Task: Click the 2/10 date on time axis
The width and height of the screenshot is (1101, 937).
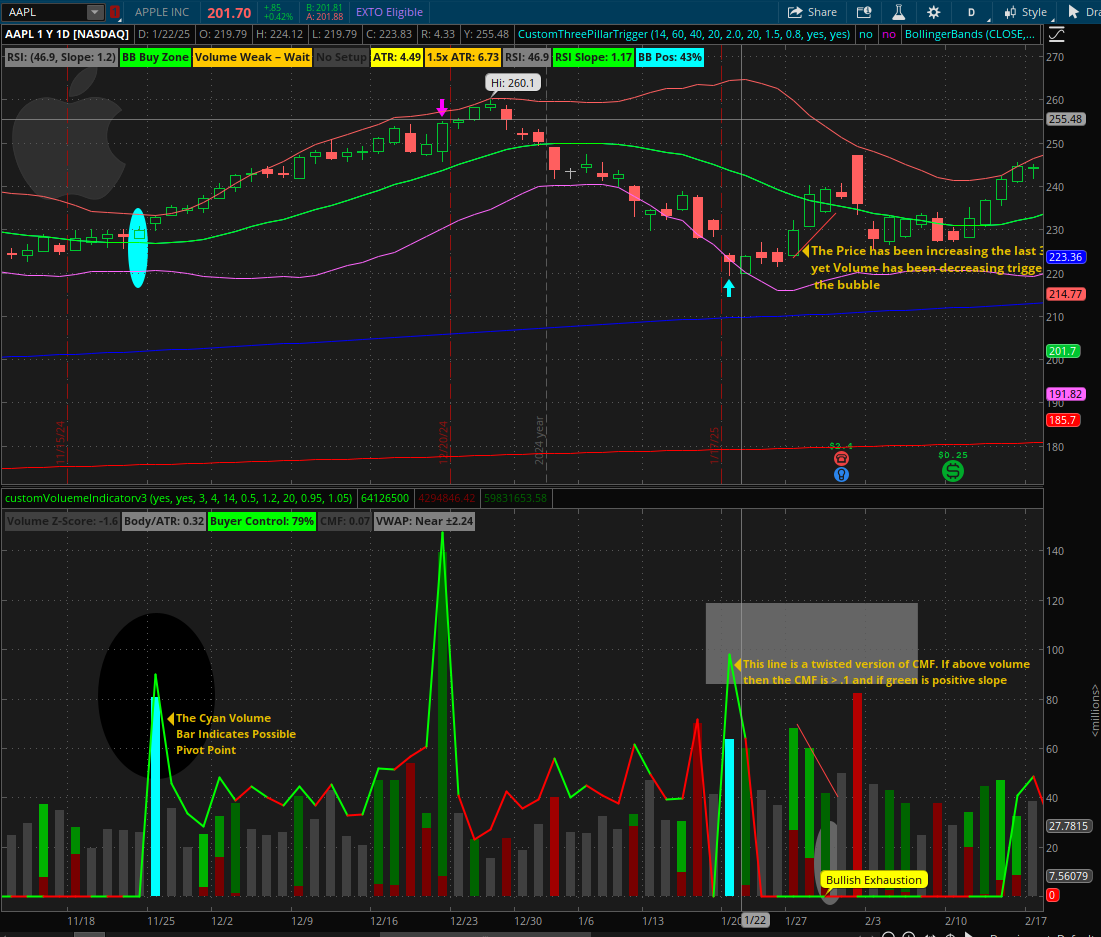Action: (x=956, y=921)
